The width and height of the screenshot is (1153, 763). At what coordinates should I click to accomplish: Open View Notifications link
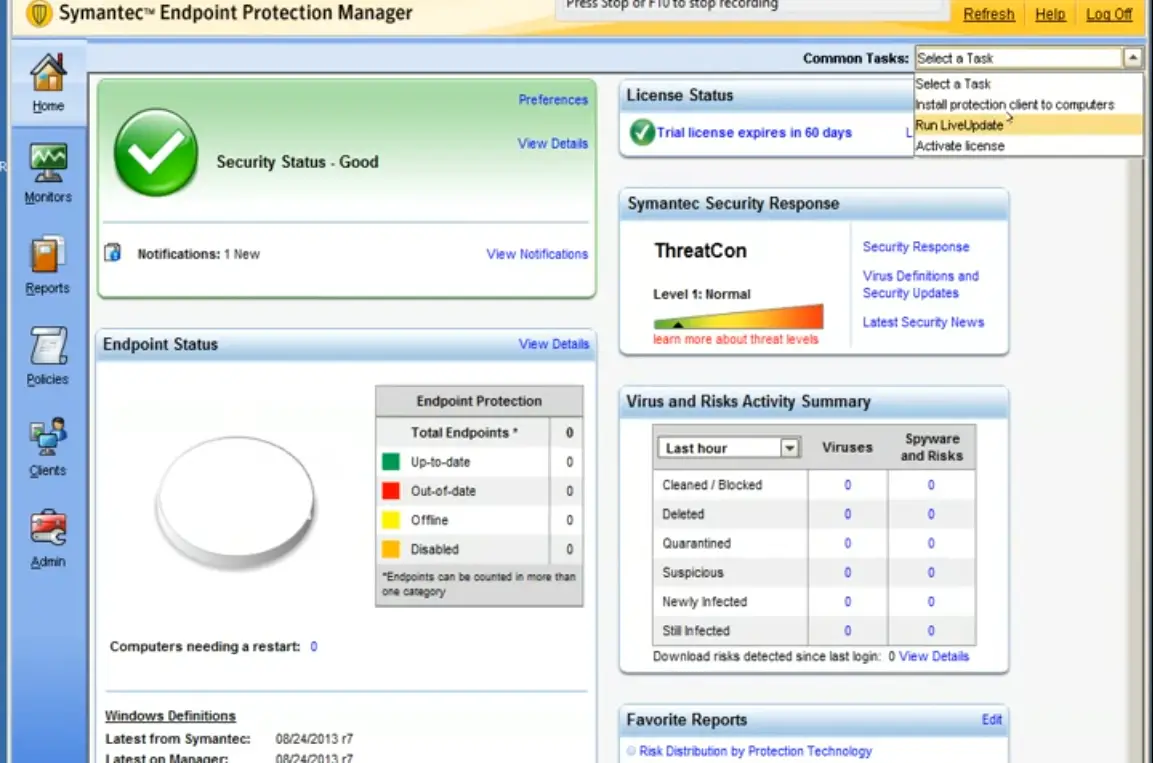click(538, 254)
